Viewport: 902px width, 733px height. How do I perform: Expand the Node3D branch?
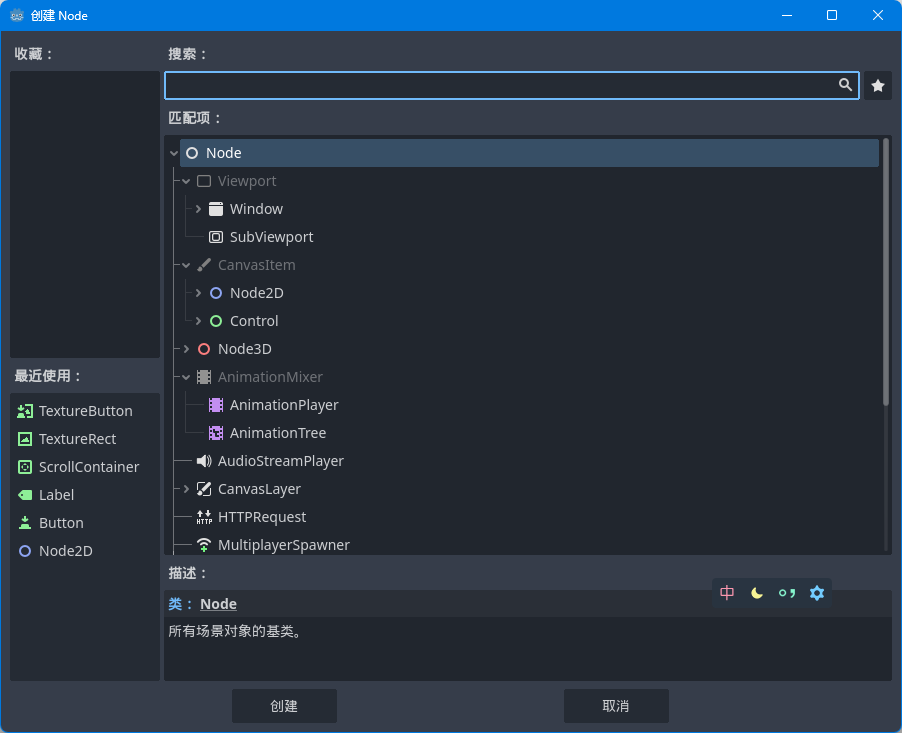click(x=186, y=349)
